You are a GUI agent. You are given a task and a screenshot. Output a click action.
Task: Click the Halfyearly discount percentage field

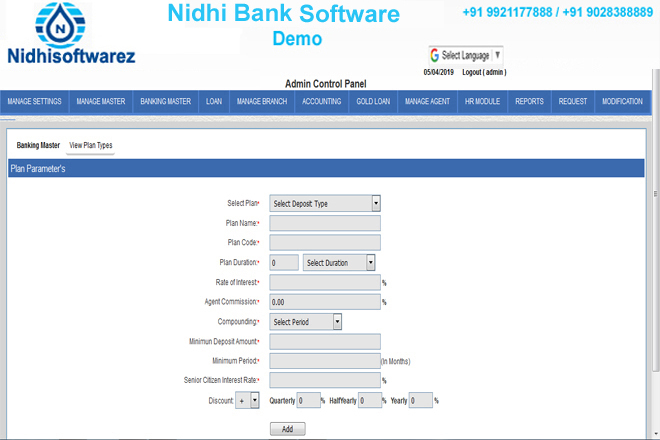tap(370, 400)
